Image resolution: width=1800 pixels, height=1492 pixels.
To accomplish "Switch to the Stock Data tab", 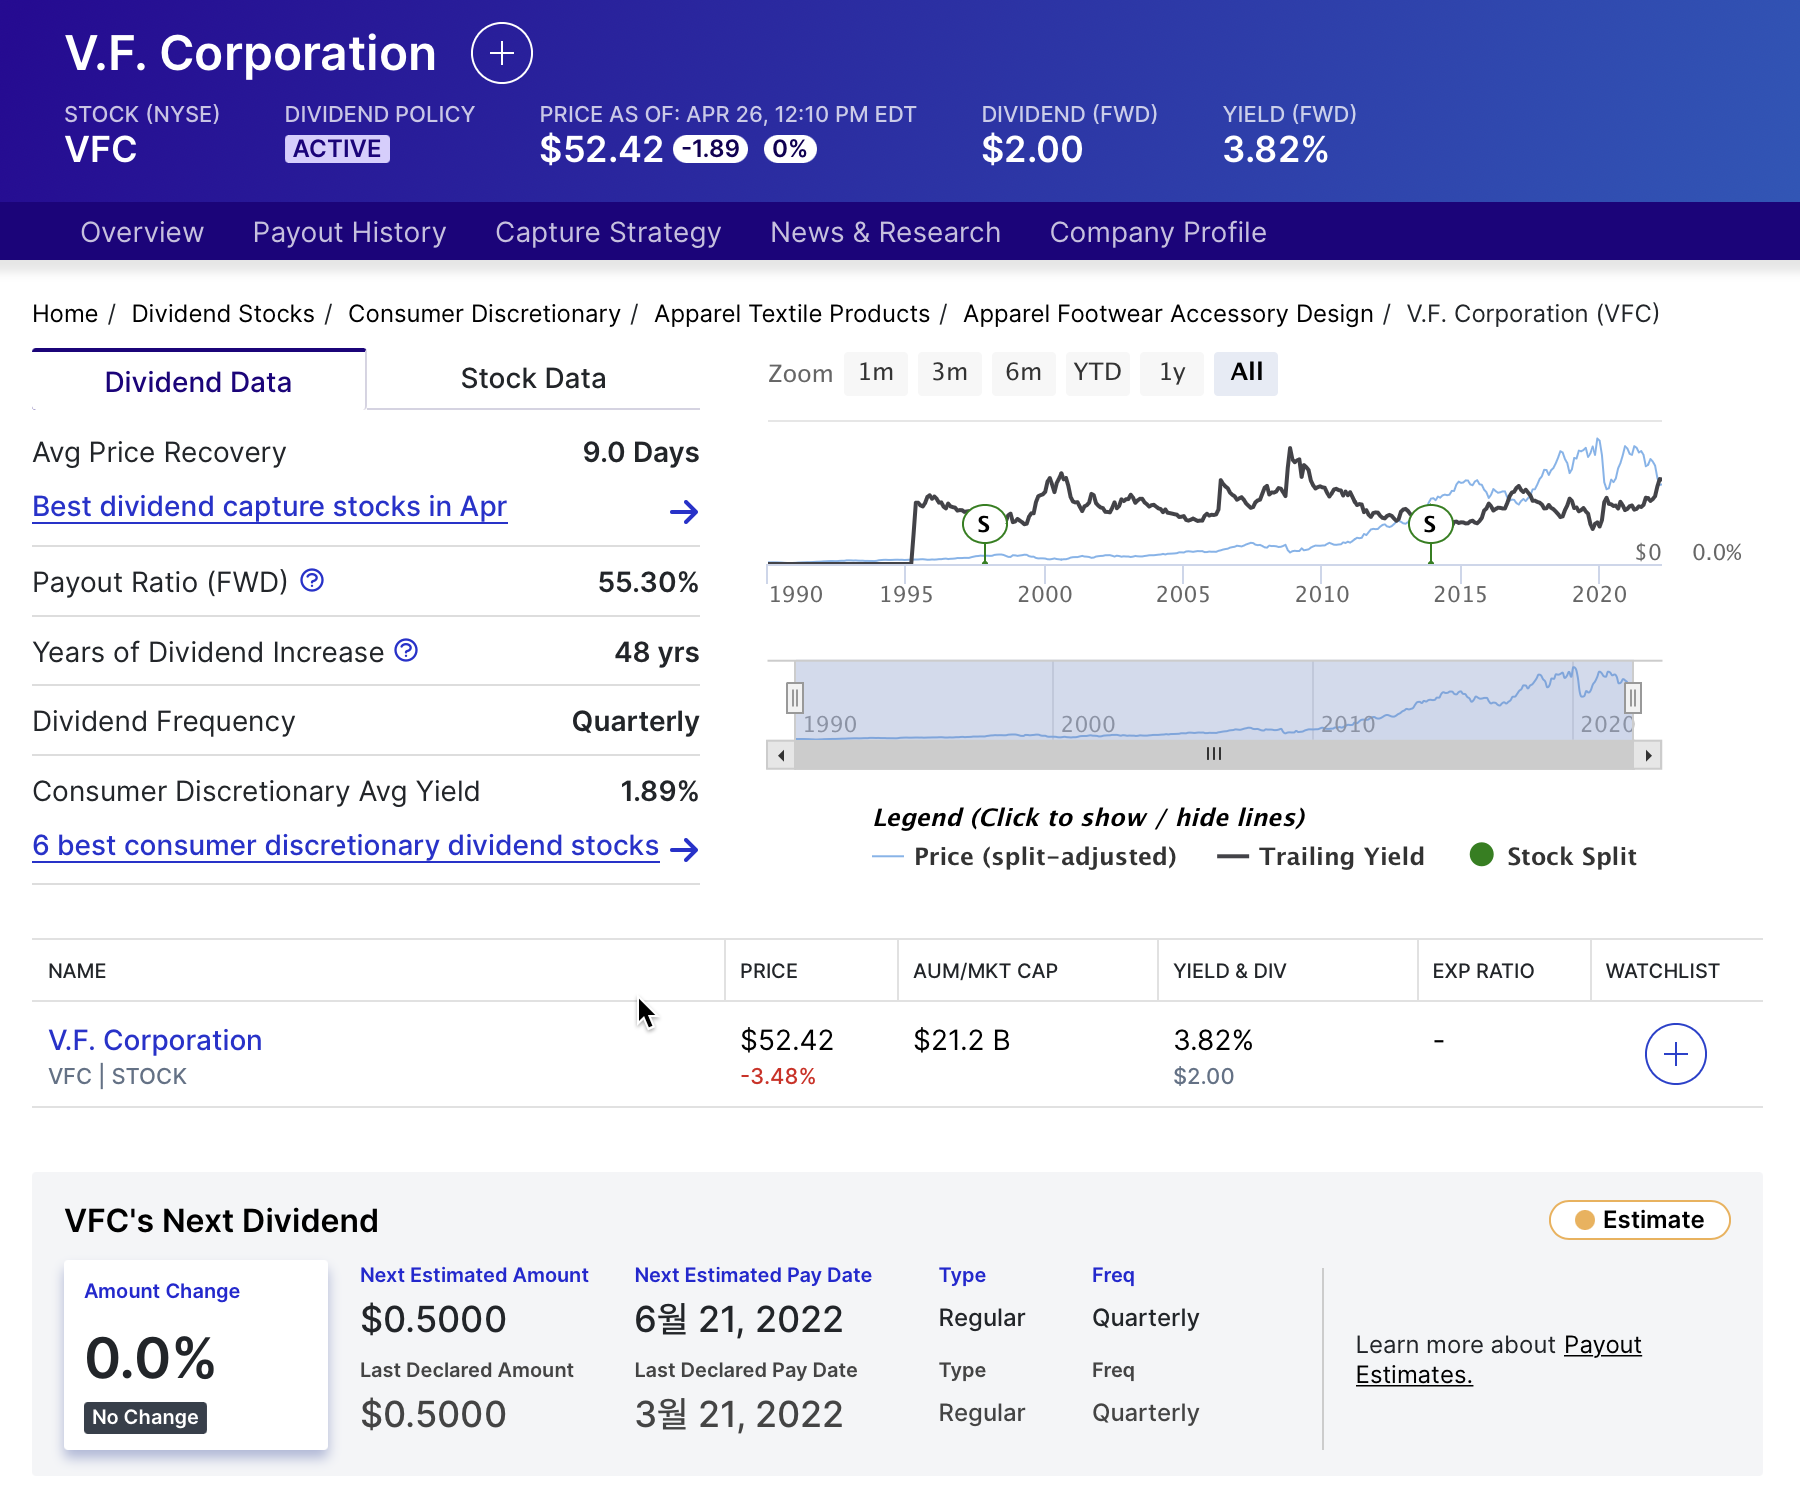I will [533, 378].
